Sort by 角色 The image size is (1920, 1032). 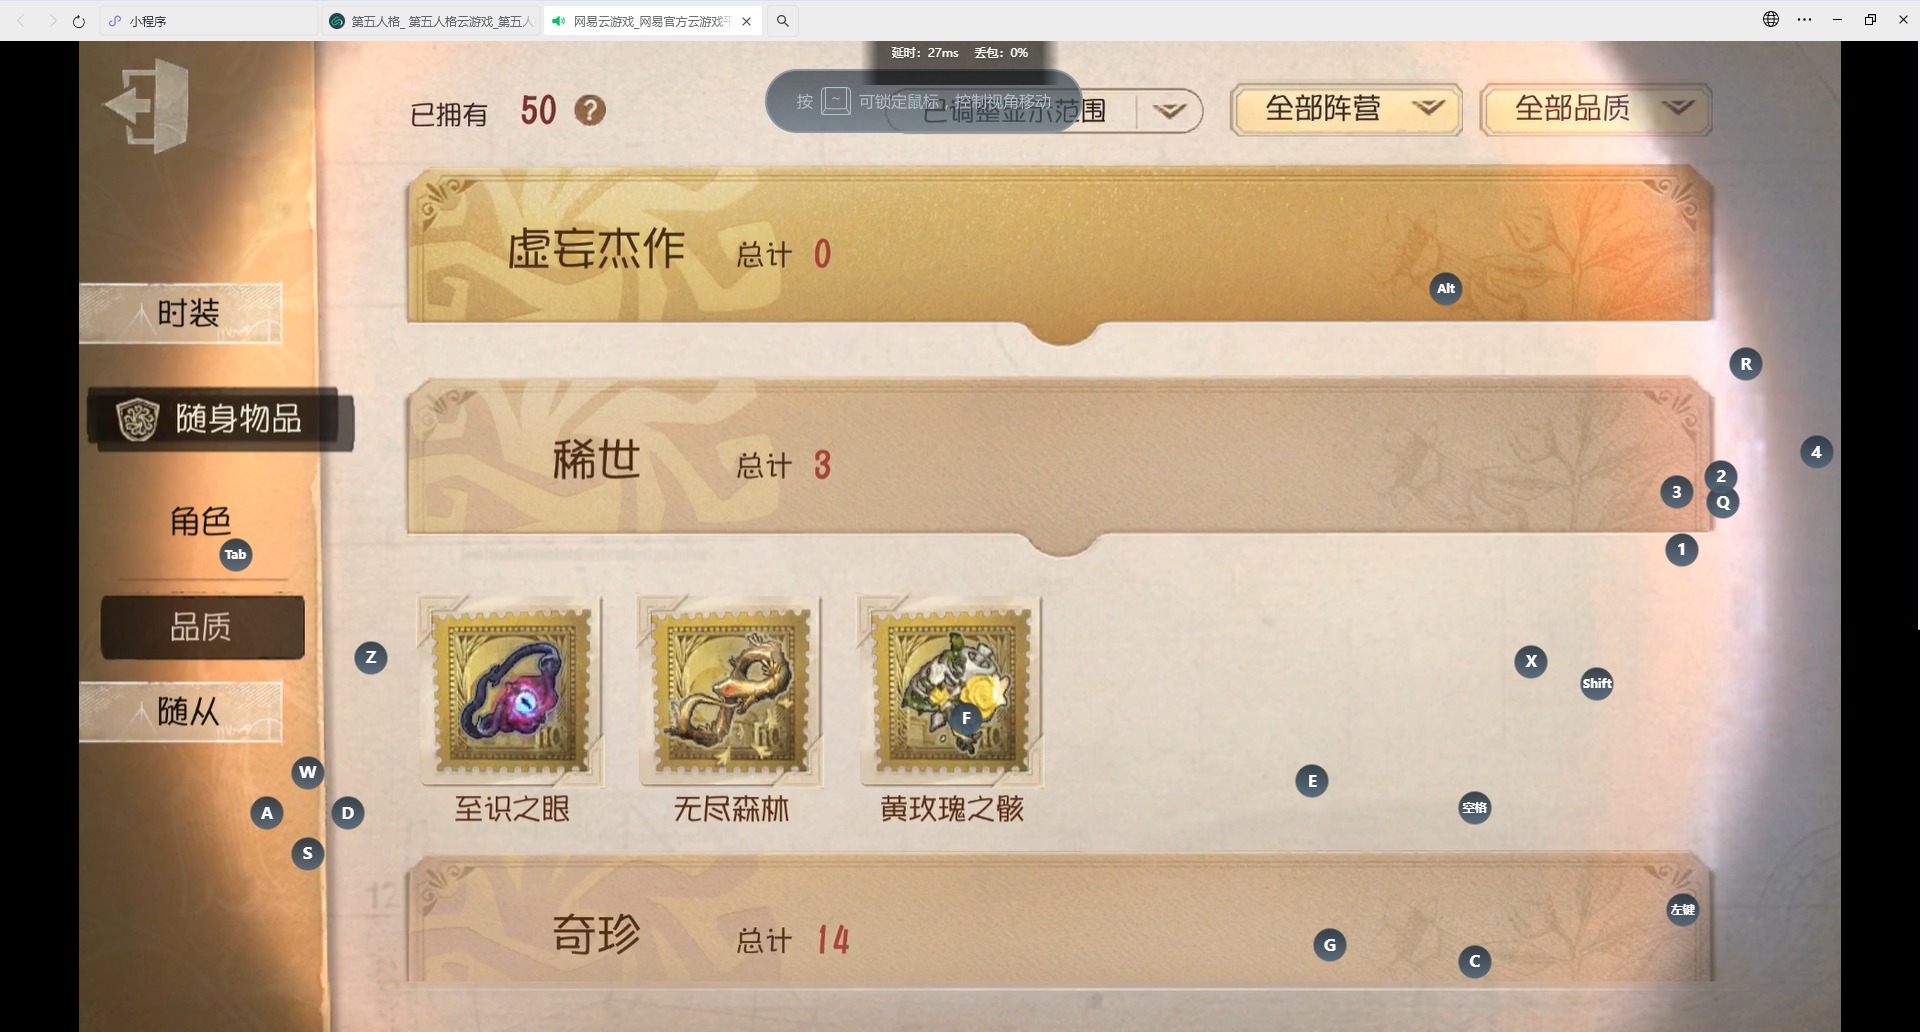200,521
